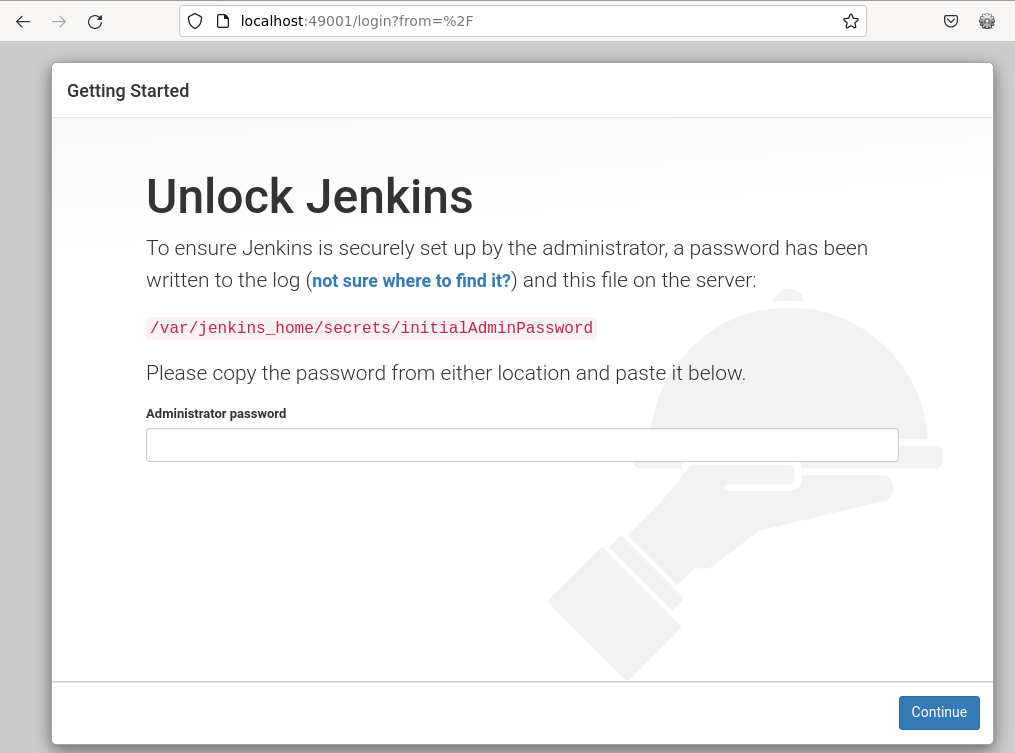Image resolution: width=1015 pixels, height=753 pixels.
Task: Click the gear icon in browser toolbar
Action: tap(987, 21)
